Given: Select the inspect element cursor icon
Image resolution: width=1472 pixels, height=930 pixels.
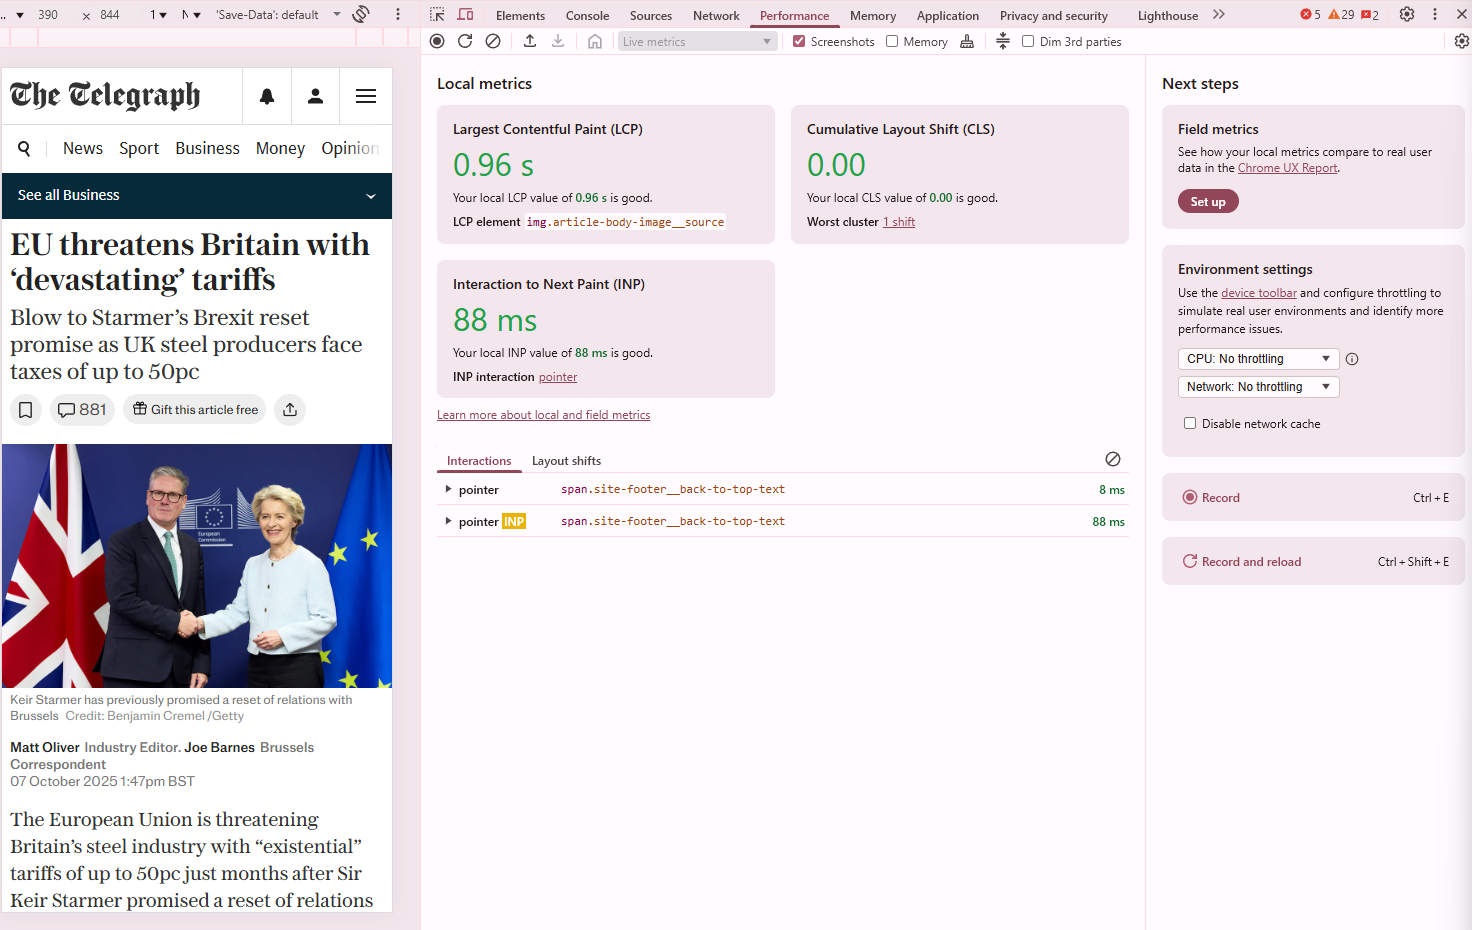Looking at the screenshot, I should click(x=436, y=14).
